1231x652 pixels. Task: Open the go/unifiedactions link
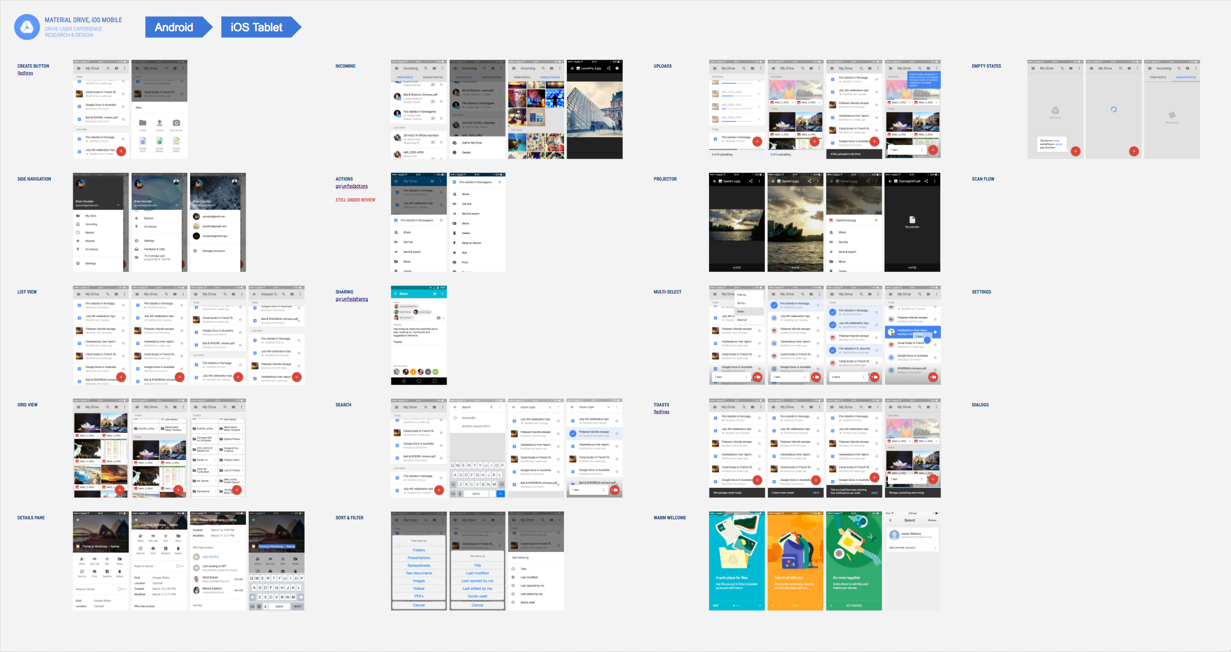(352, 186)
